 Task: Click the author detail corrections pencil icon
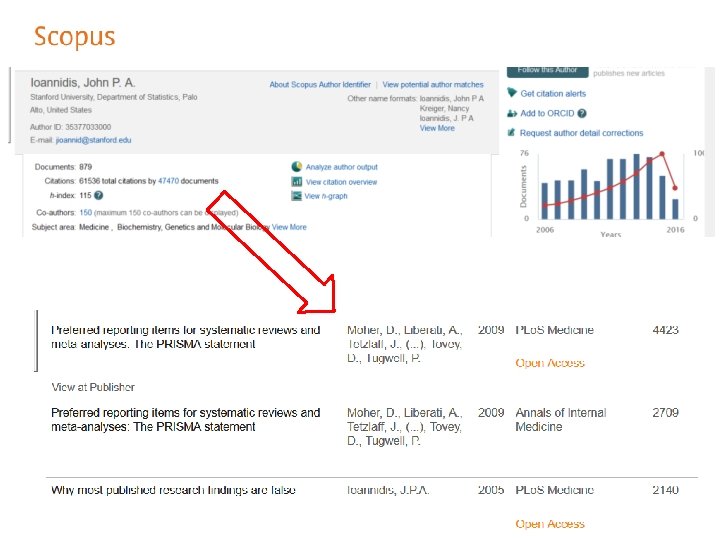pyautogui.click(x=511, y=133)
